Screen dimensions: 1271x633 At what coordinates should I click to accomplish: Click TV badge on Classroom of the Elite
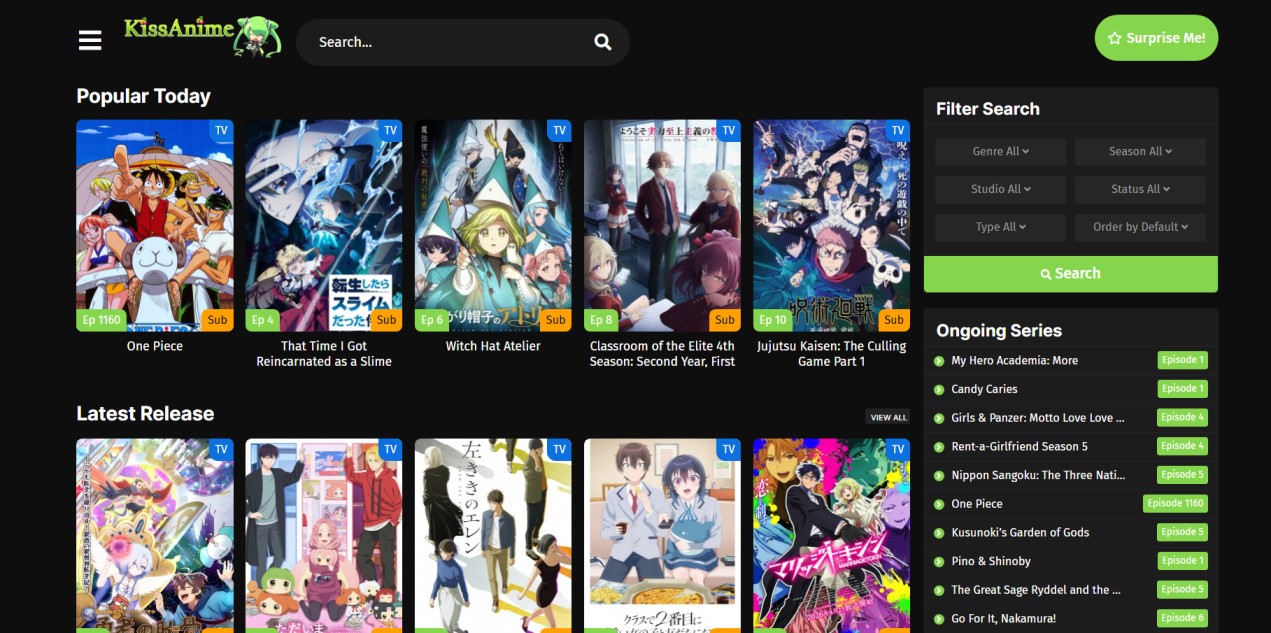728,130
